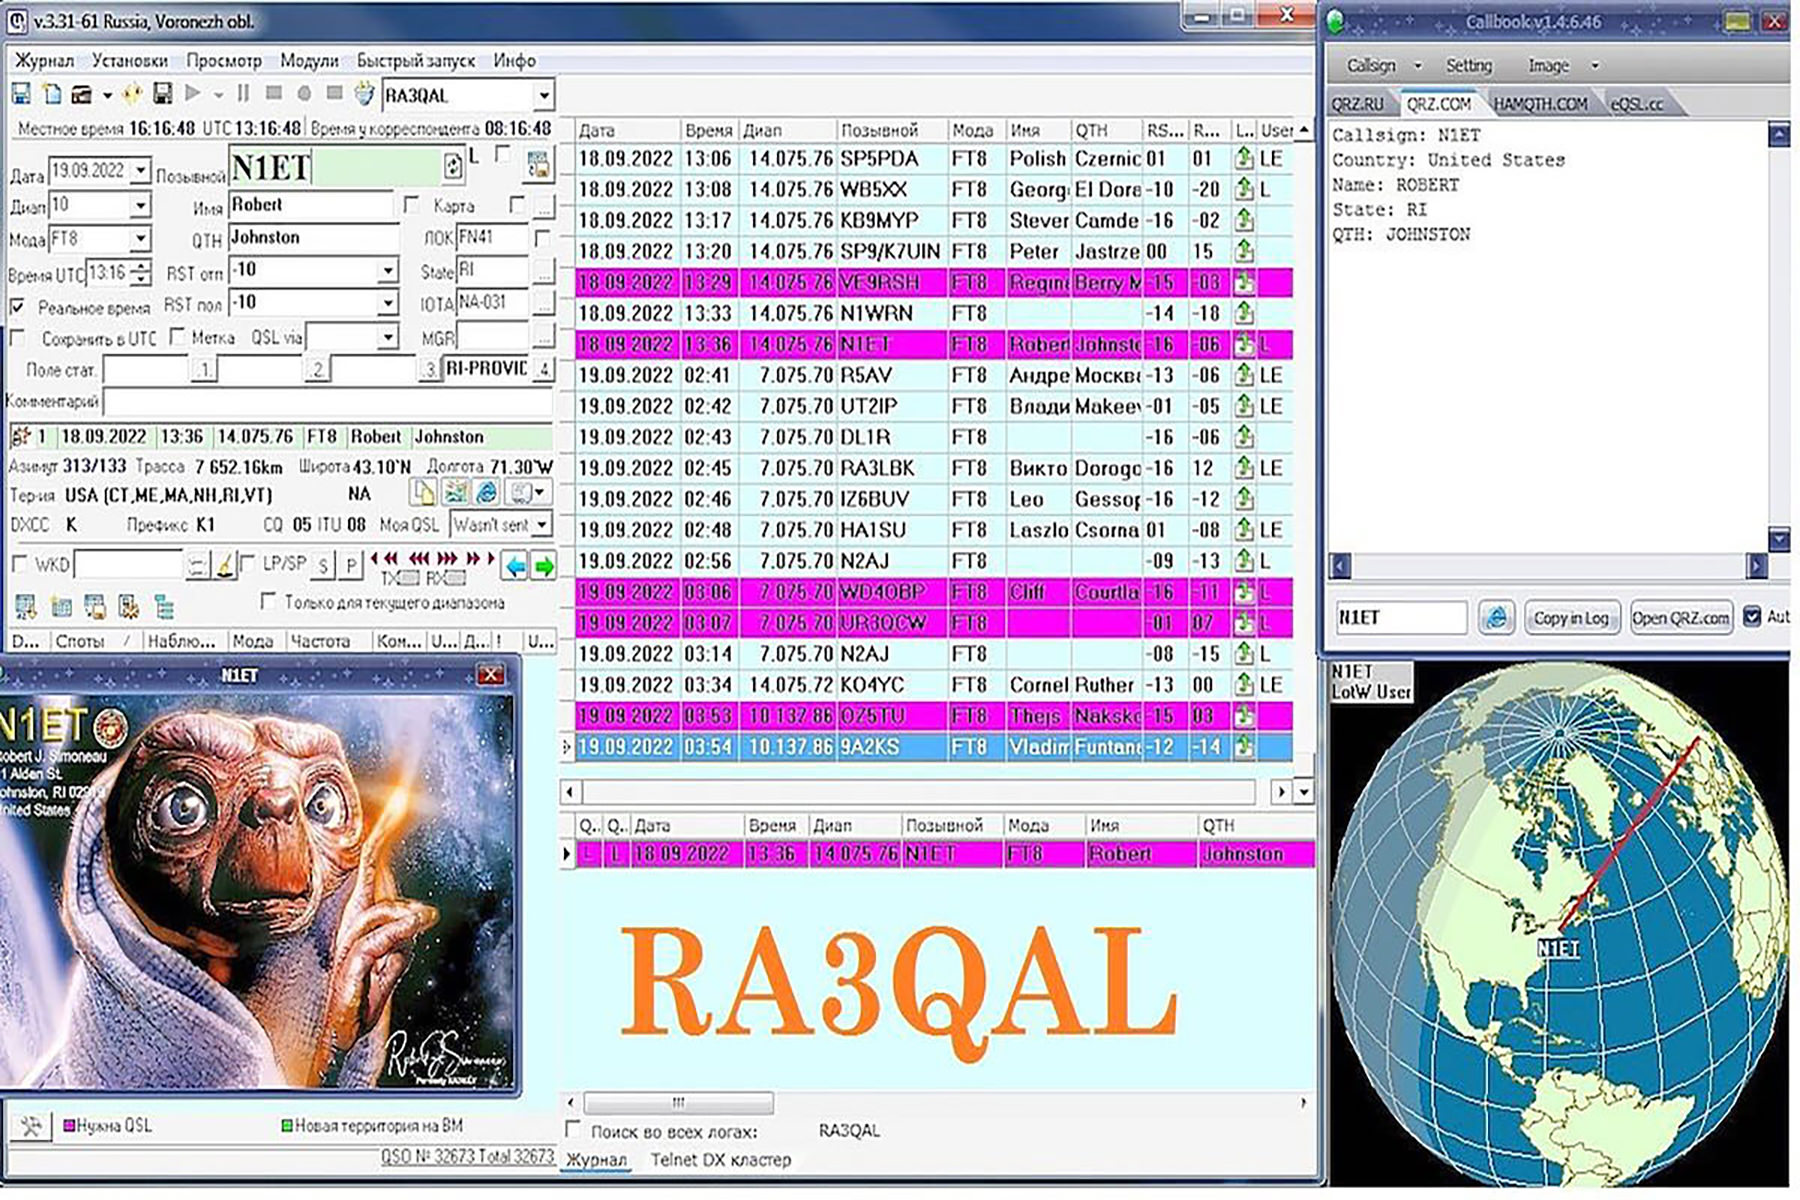Expand the Callsign menu arrow in Callbook

[1417, 66]
